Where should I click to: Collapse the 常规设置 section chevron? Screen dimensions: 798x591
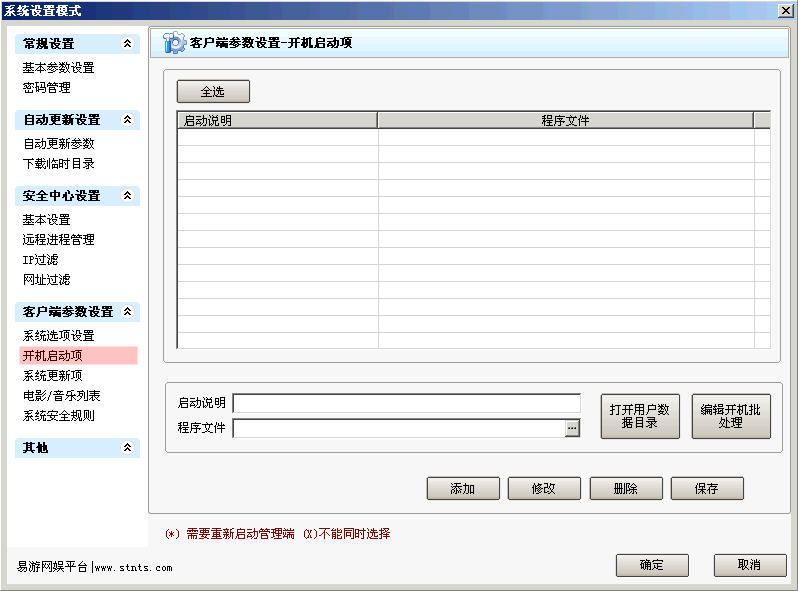point(127,44)
